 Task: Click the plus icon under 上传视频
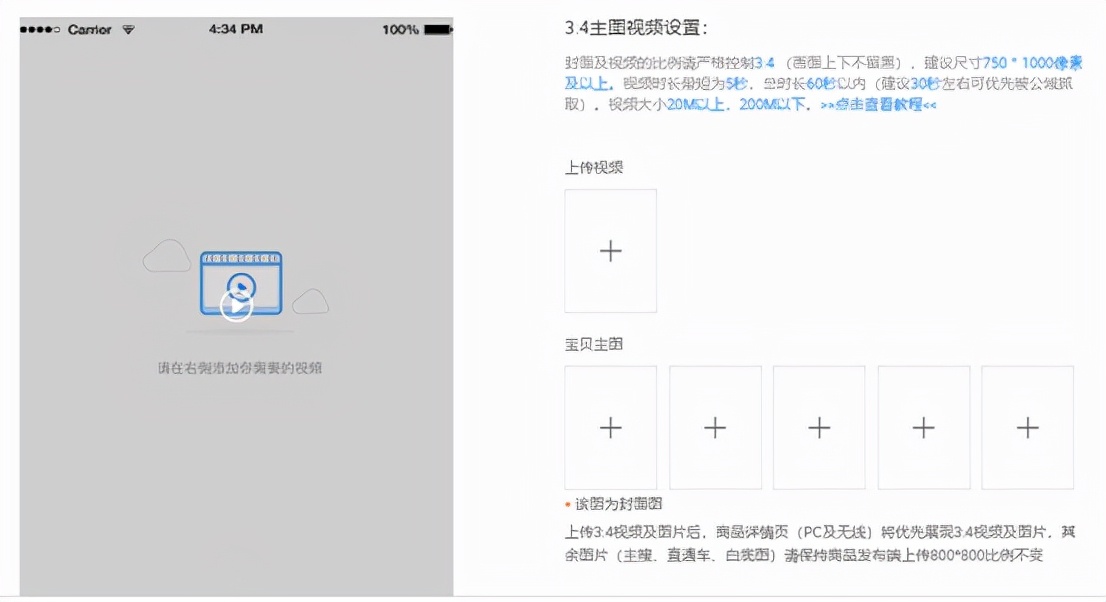[610, 252]
